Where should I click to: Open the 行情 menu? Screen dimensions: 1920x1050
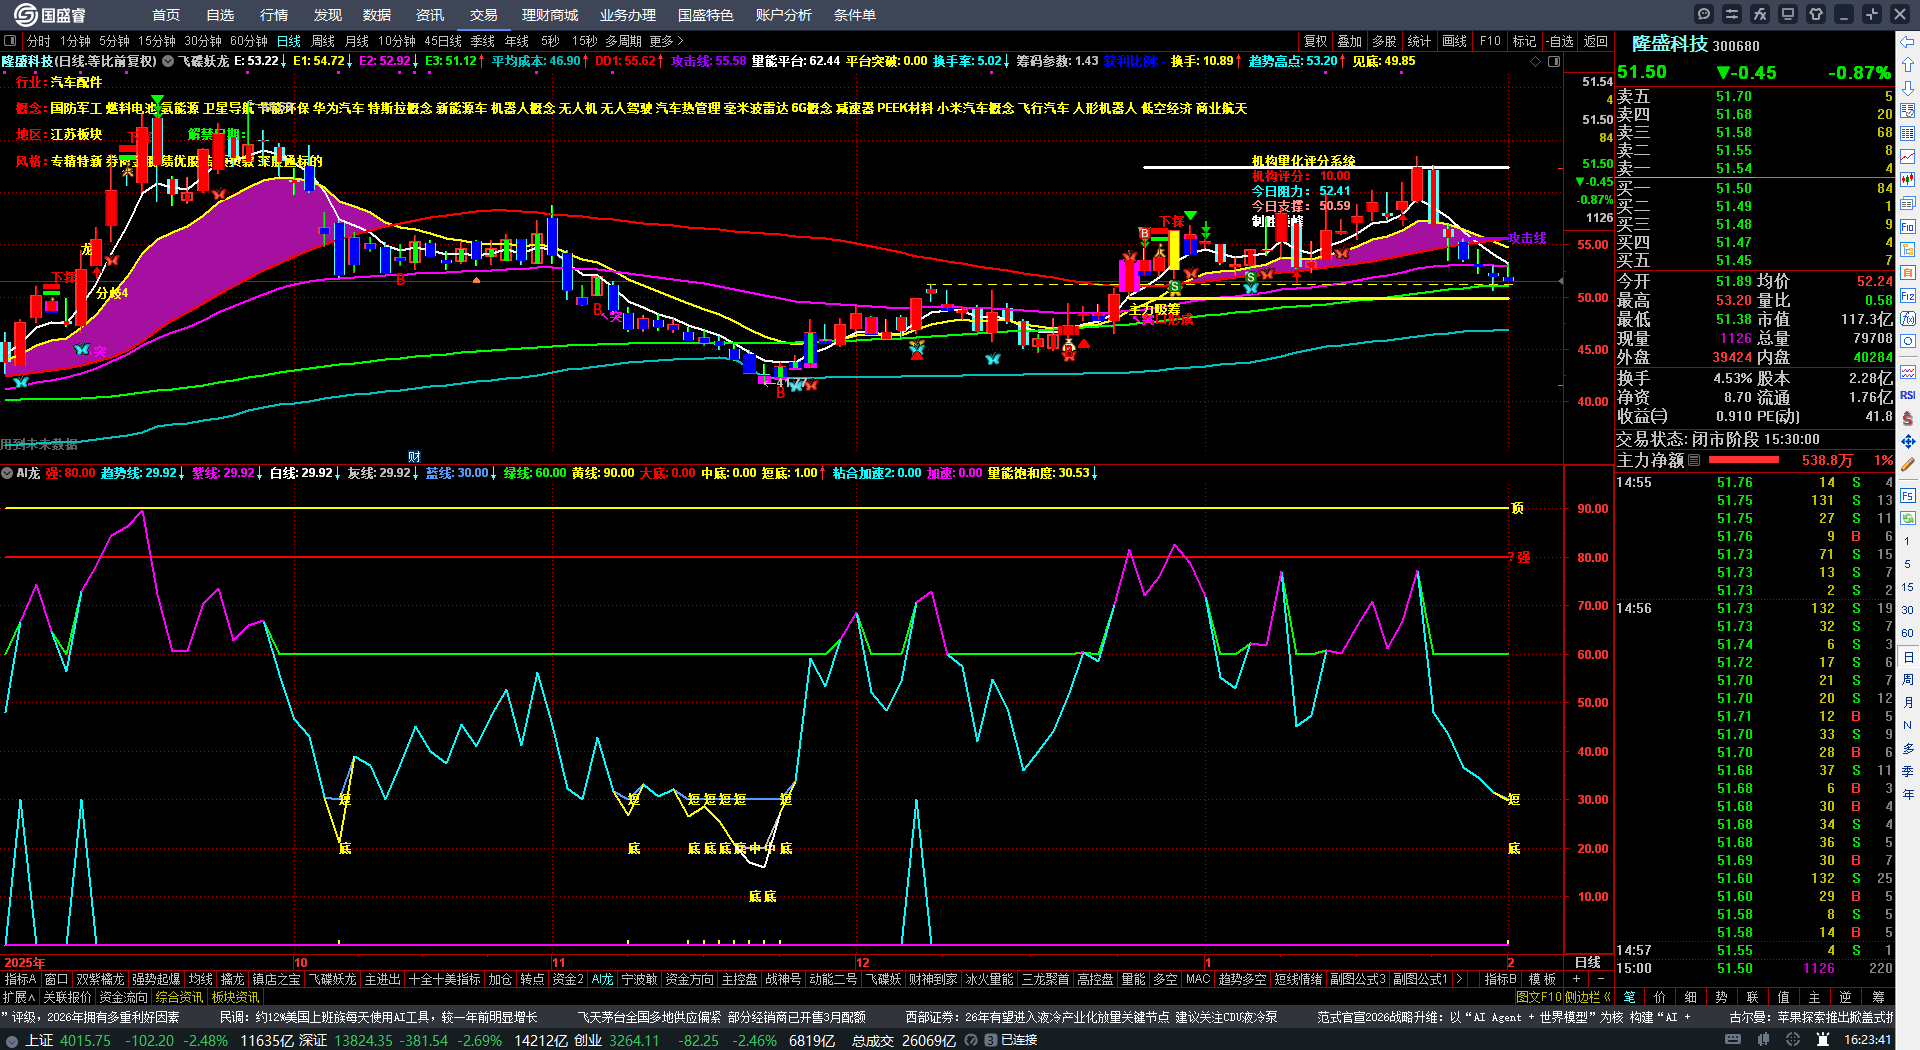coord(274,15)
